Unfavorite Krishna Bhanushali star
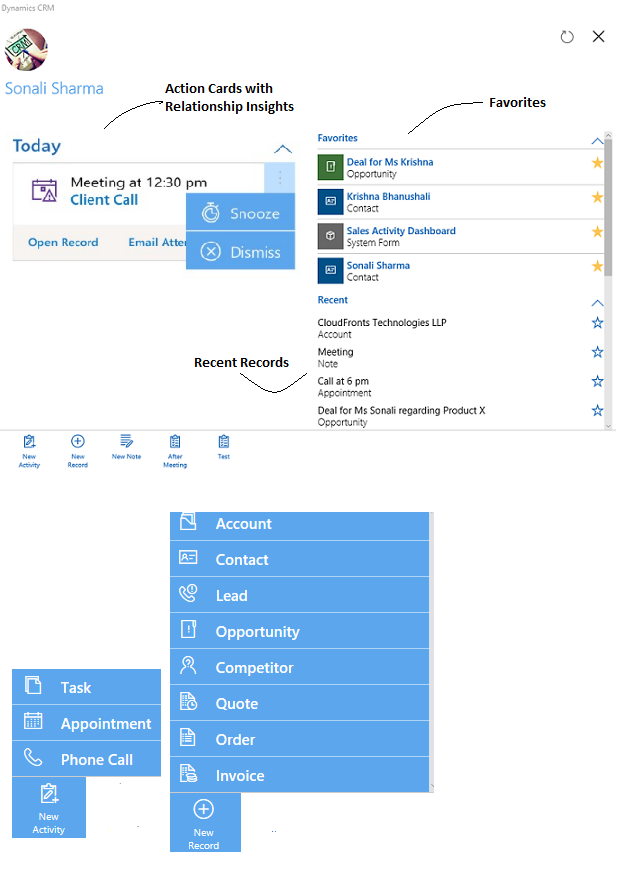This screenshot has width=643, height=879. pos(597,197)
